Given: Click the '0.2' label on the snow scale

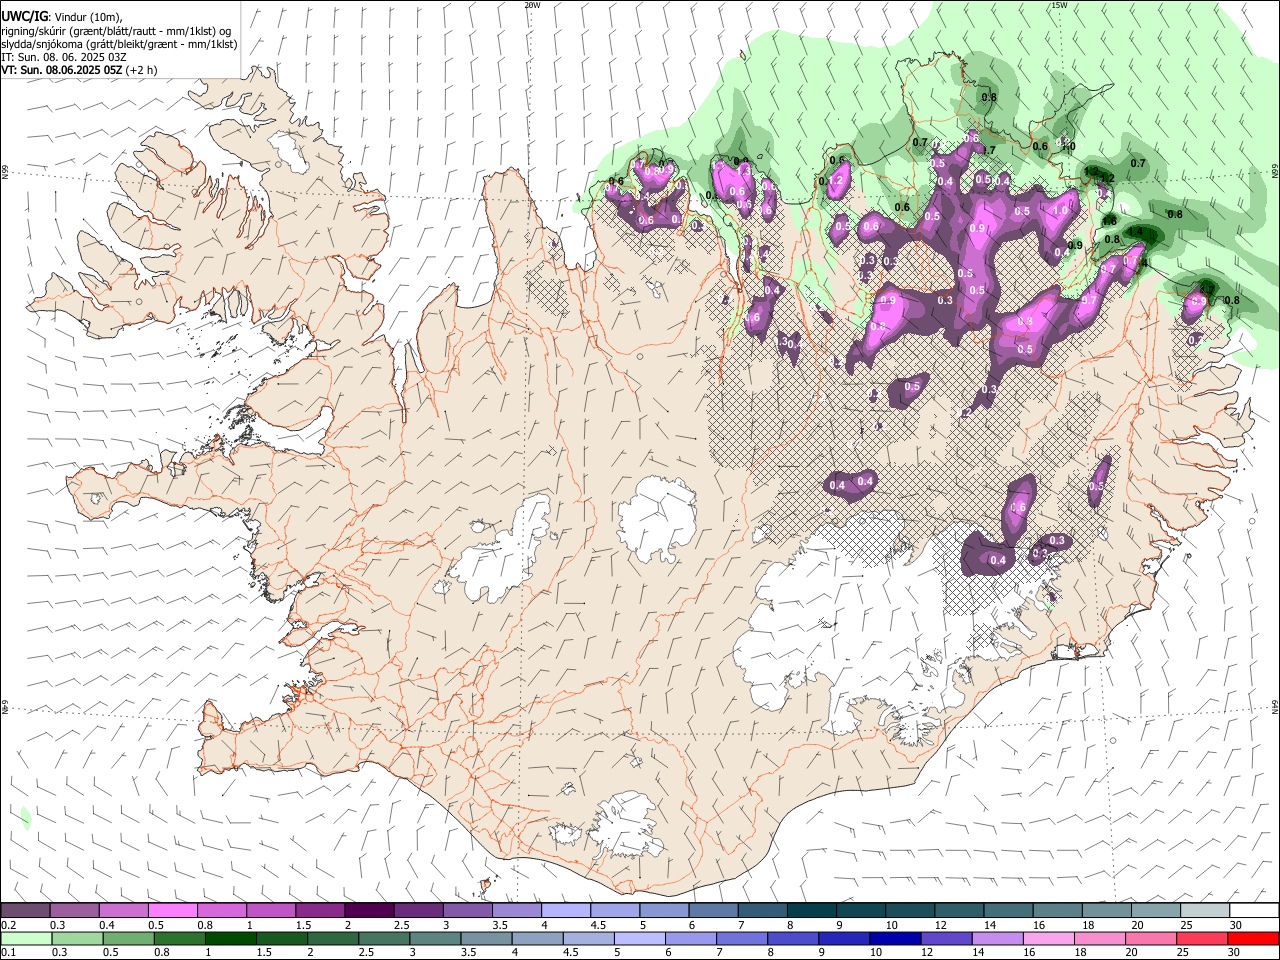Looking at the screenshot, I should click(8, 925).
